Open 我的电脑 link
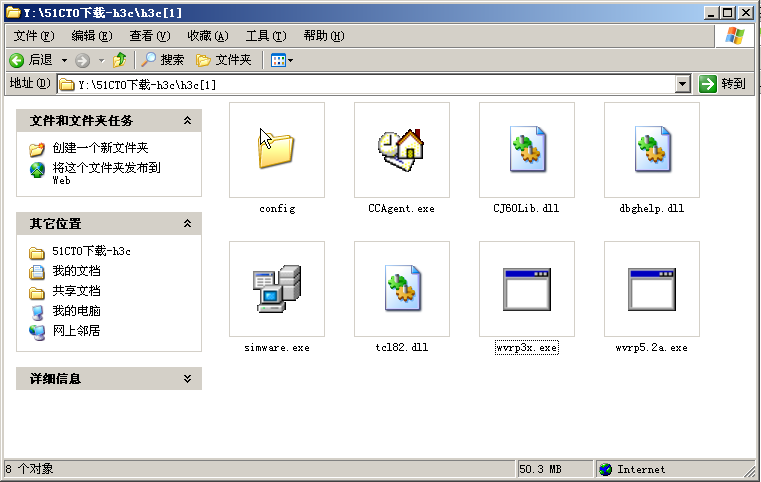This screenshot has width=761, height=482. pos(76,311)
